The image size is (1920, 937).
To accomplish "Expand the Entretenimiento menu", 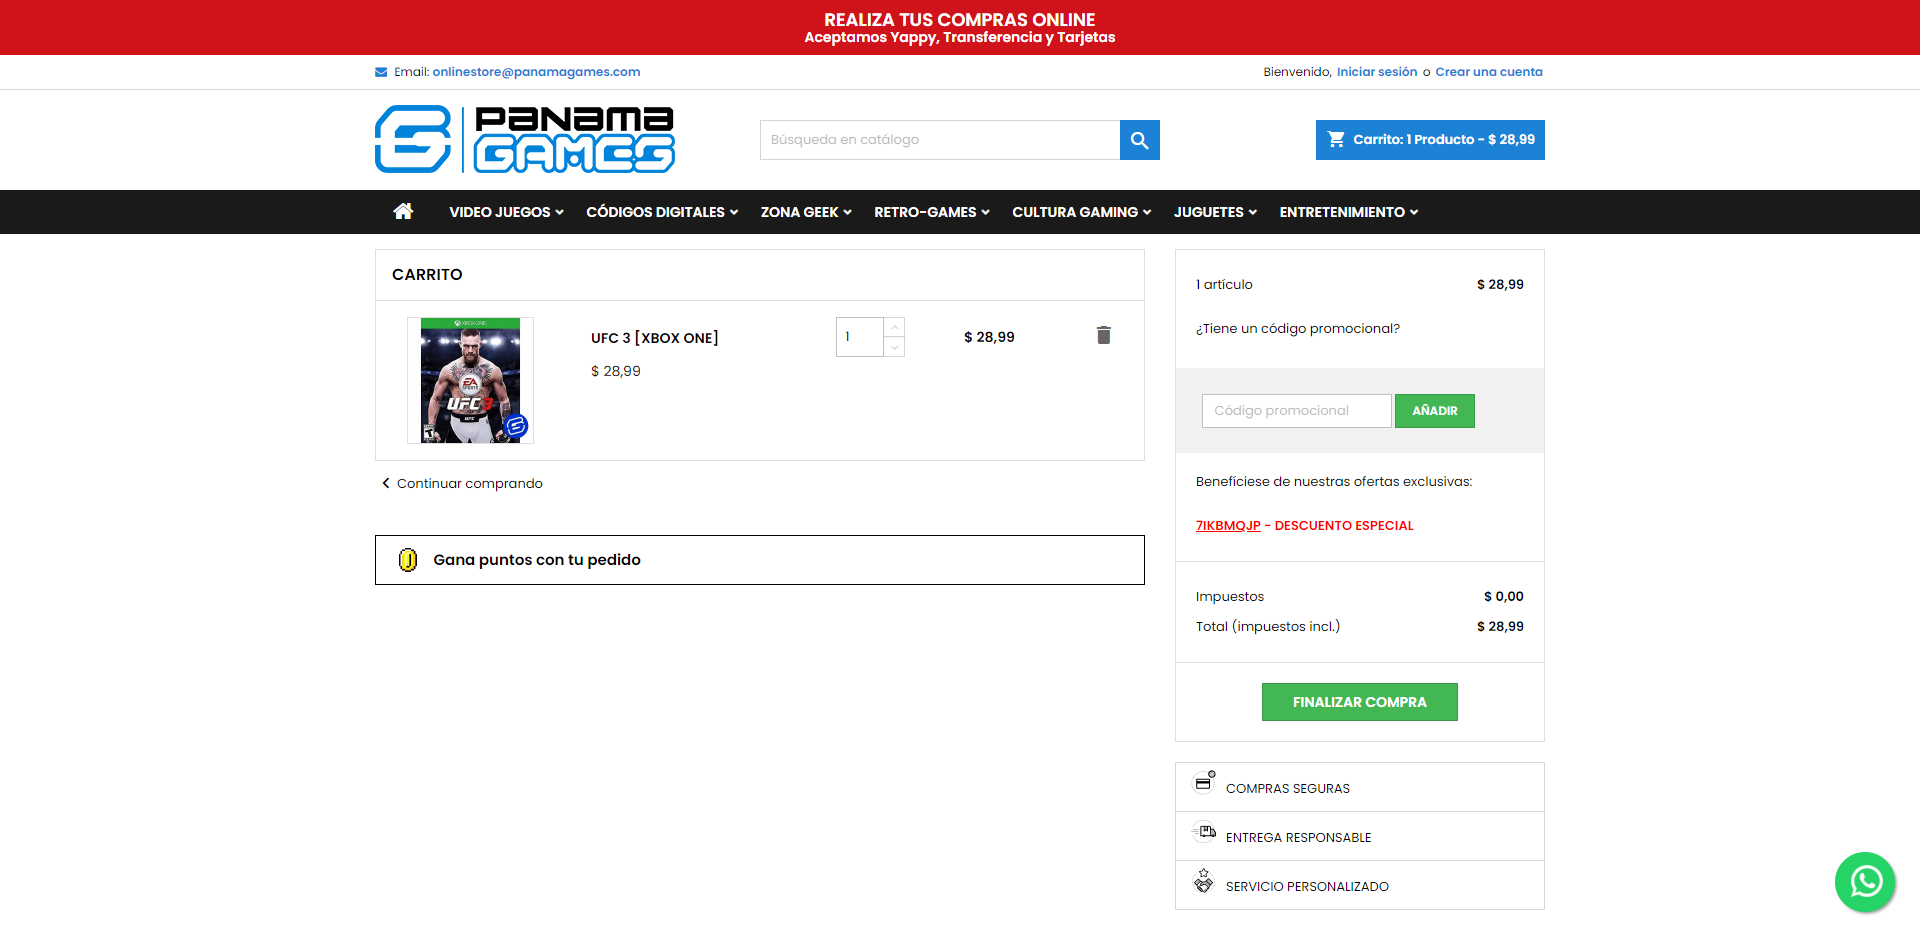I will click(1349, 212).
